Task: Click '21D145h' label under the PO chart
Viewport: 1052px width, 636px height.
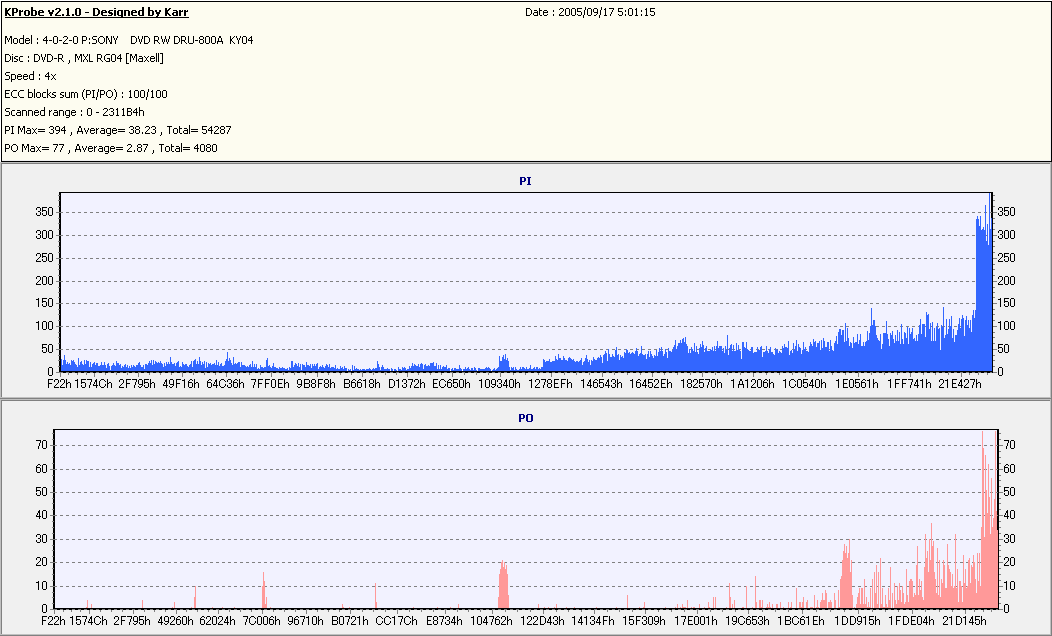Action: pyautogui.click(x=964, y=621)
